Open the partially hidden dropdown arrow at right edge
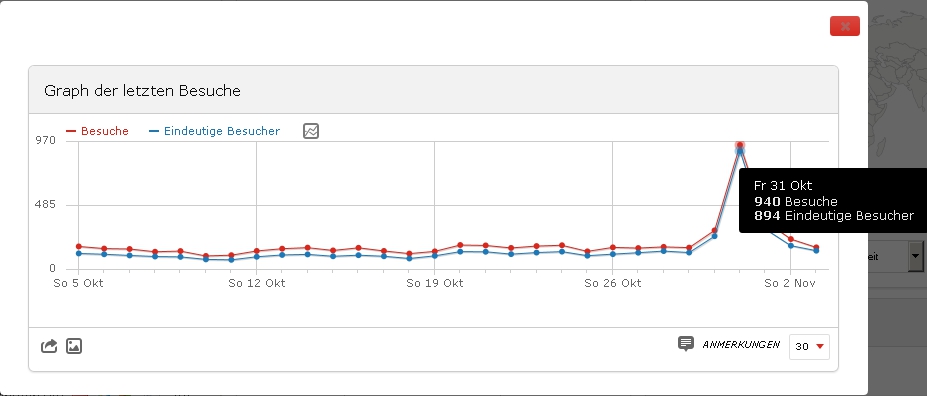The height and width of the screenshot is (396, 927). 916,256
